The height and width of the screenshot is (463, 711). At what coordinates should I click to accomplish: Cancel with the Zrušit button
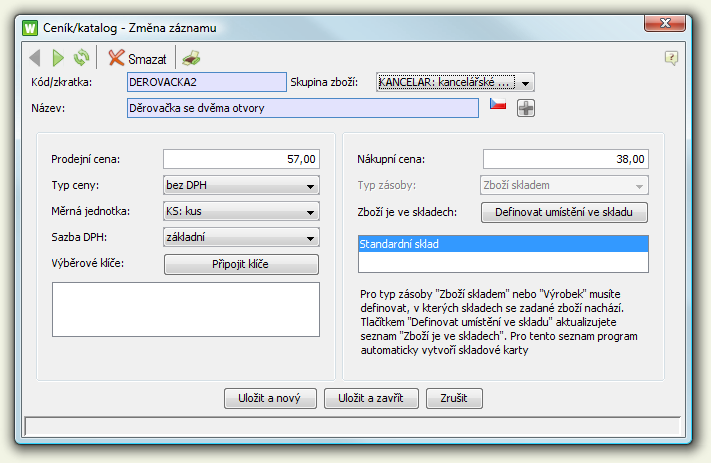click(x=454, y=398)
